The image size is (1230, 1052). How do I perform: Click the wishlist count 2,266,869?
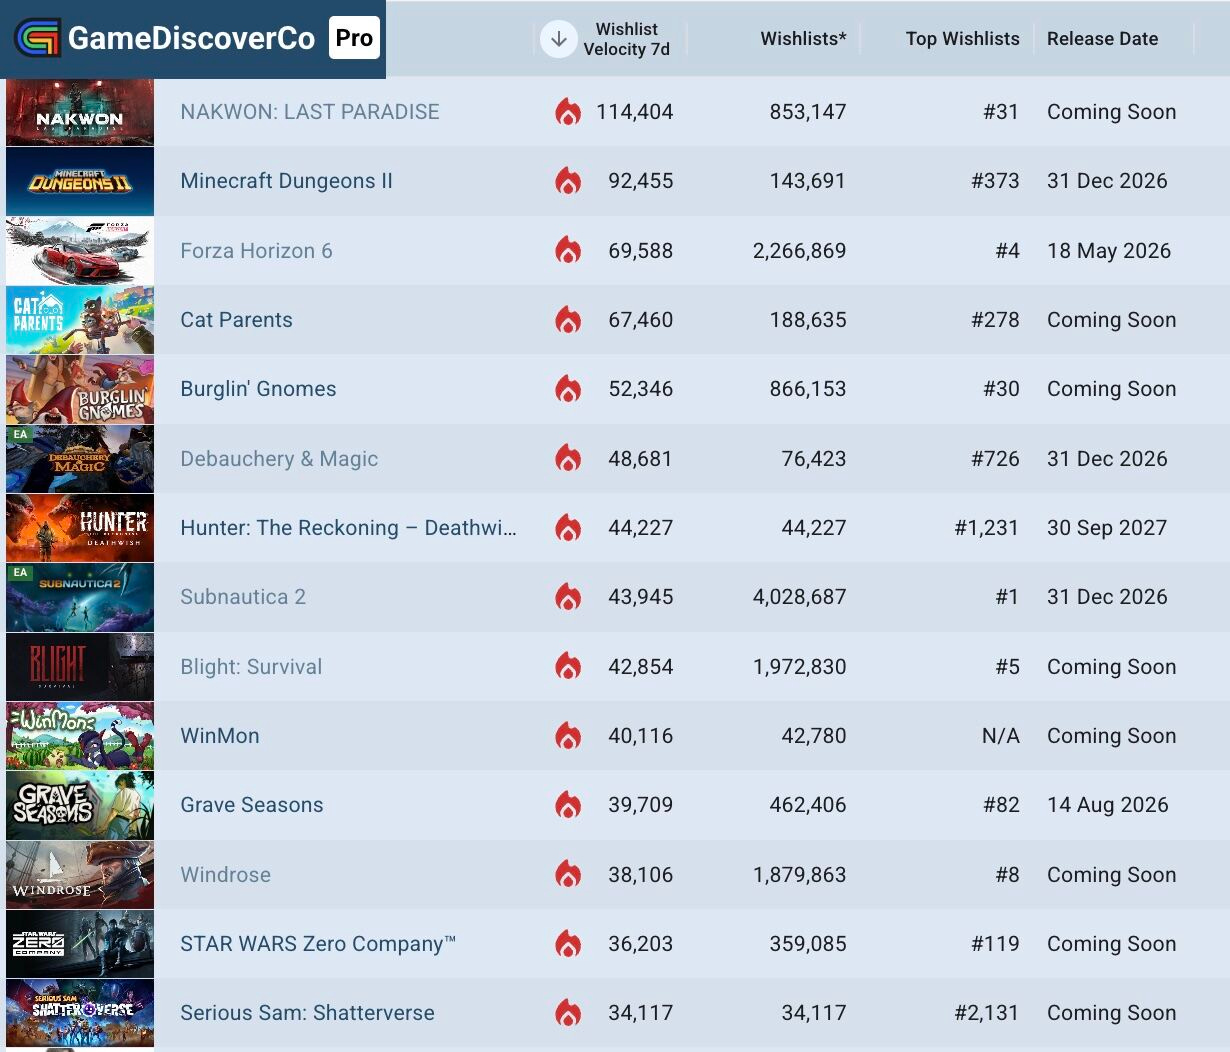(x=800, y=251)
